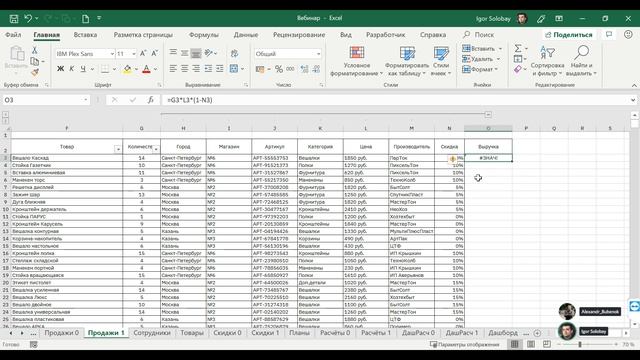Image resolution: width=640 pixels, height=360 pixels.
Task: Adjust the zoom slider in status bar
Action: tap(580, 344)
